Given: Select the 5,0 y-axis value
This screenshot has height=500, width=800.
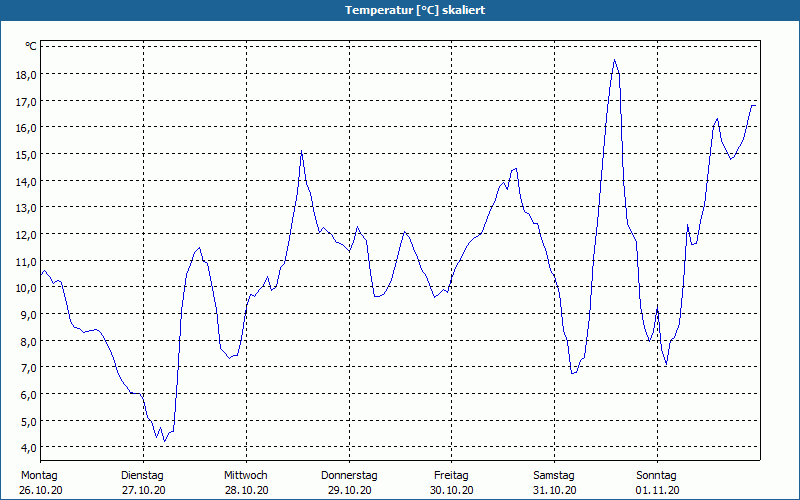Looking at the screenshot, I should click(x=29, y=421).
